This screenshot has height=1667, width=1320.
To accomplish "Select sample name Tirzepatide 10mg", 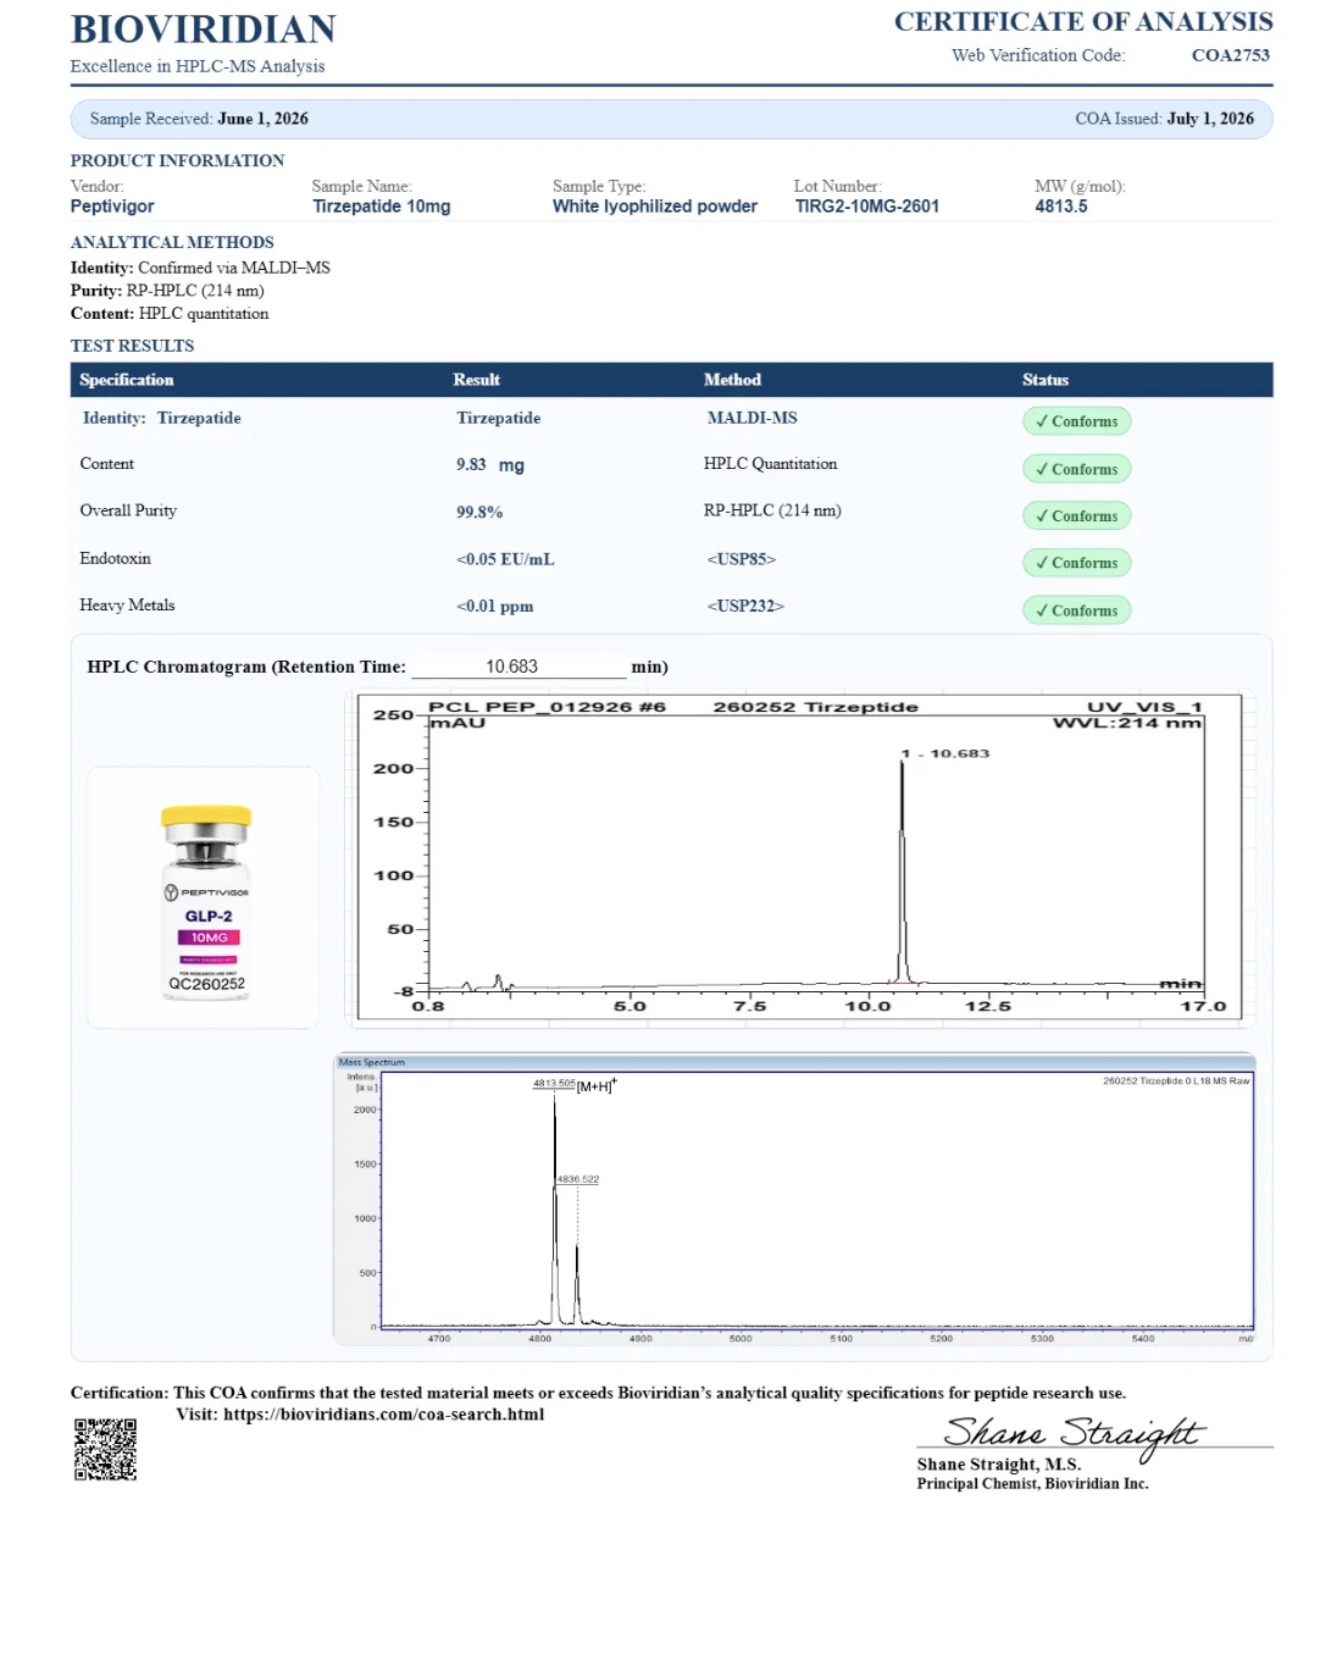I will [x=381, y=206].
